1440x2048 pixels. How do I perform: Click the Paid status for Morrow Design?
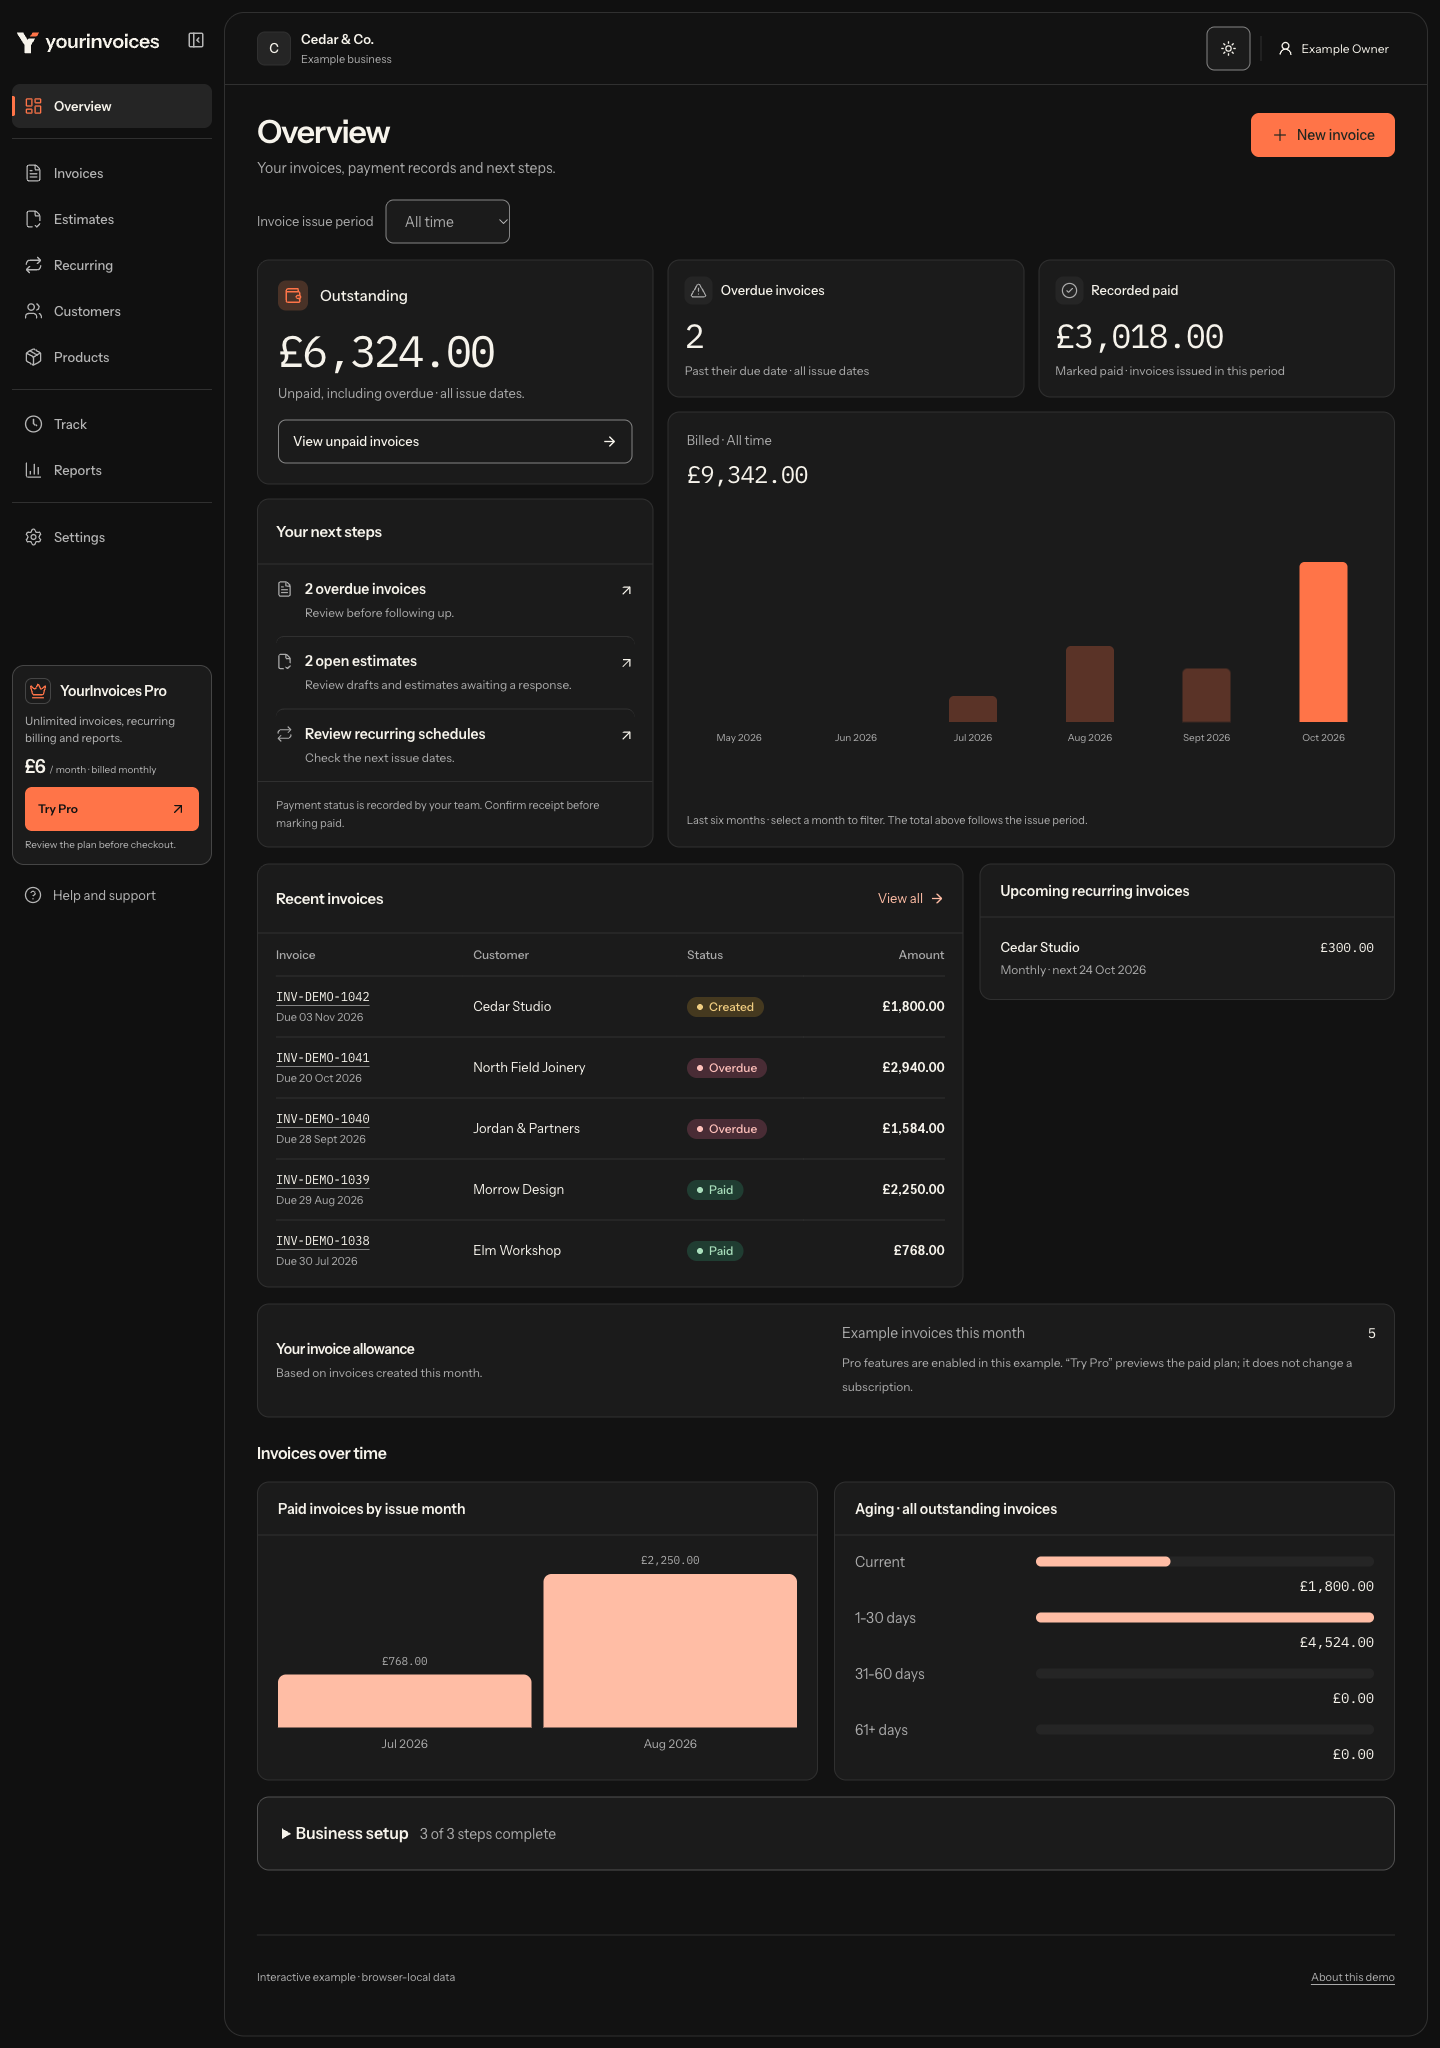pos(715,1190)
